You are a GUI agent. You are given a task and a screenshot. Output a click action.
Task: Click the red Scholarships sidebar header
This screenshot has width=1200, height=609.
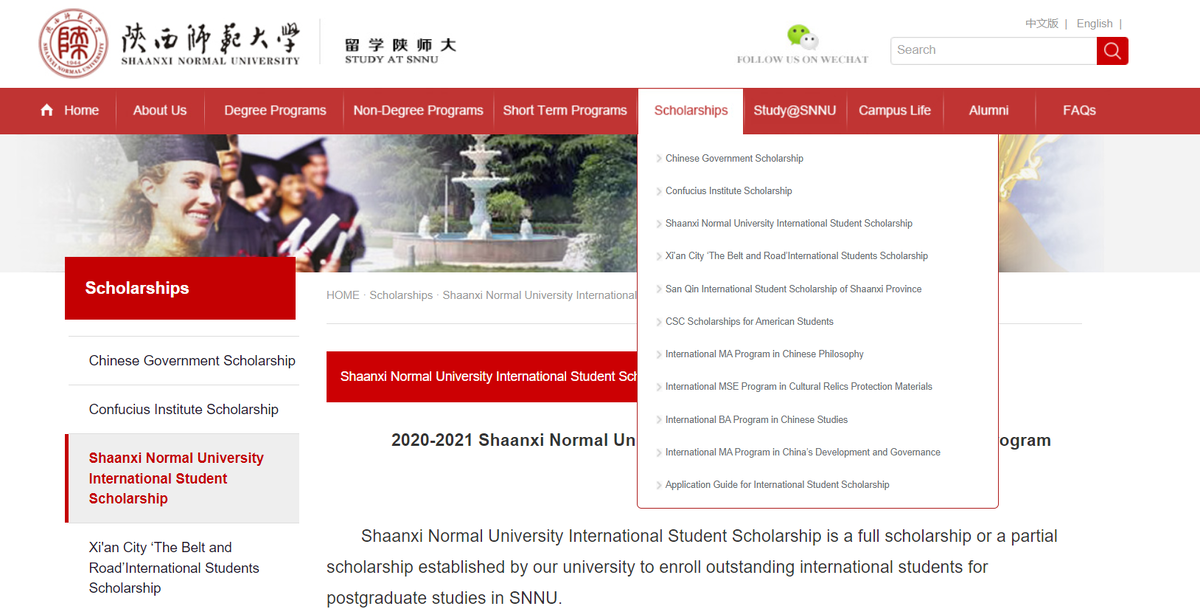click(180, 288)
